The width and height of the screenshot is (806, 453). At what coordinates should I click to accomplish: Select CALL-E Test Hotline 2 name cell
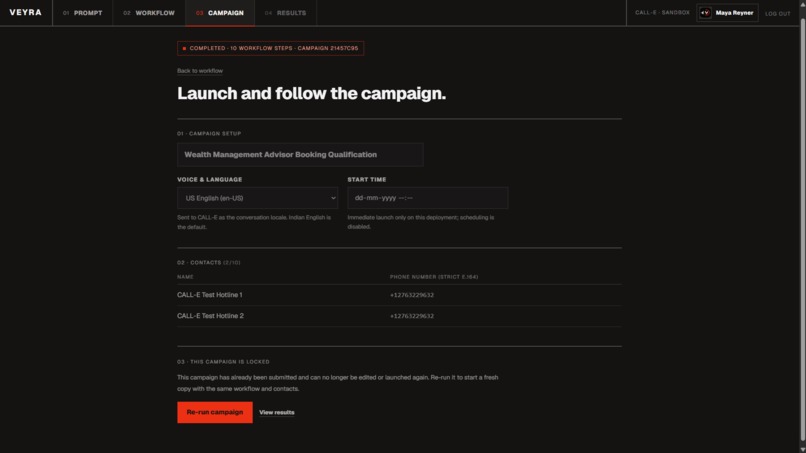pos(210,316)
